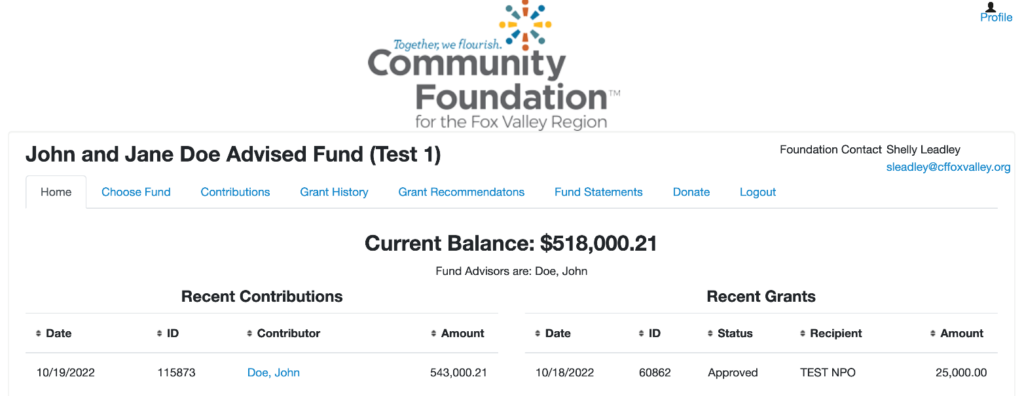Click the Logout tab

pyautogui.click(x=758, y=192)
